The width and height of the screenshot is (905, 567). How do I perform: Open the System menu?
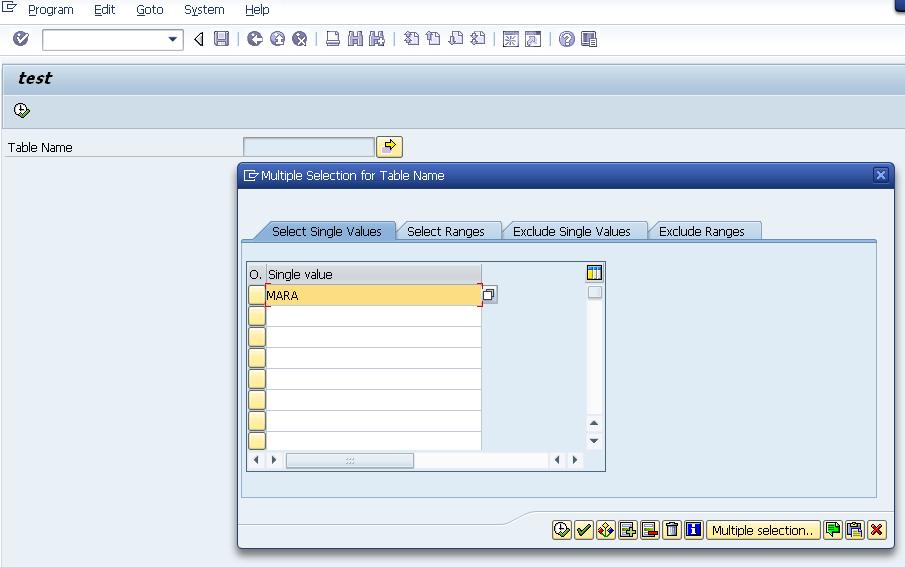coord(204,10)
